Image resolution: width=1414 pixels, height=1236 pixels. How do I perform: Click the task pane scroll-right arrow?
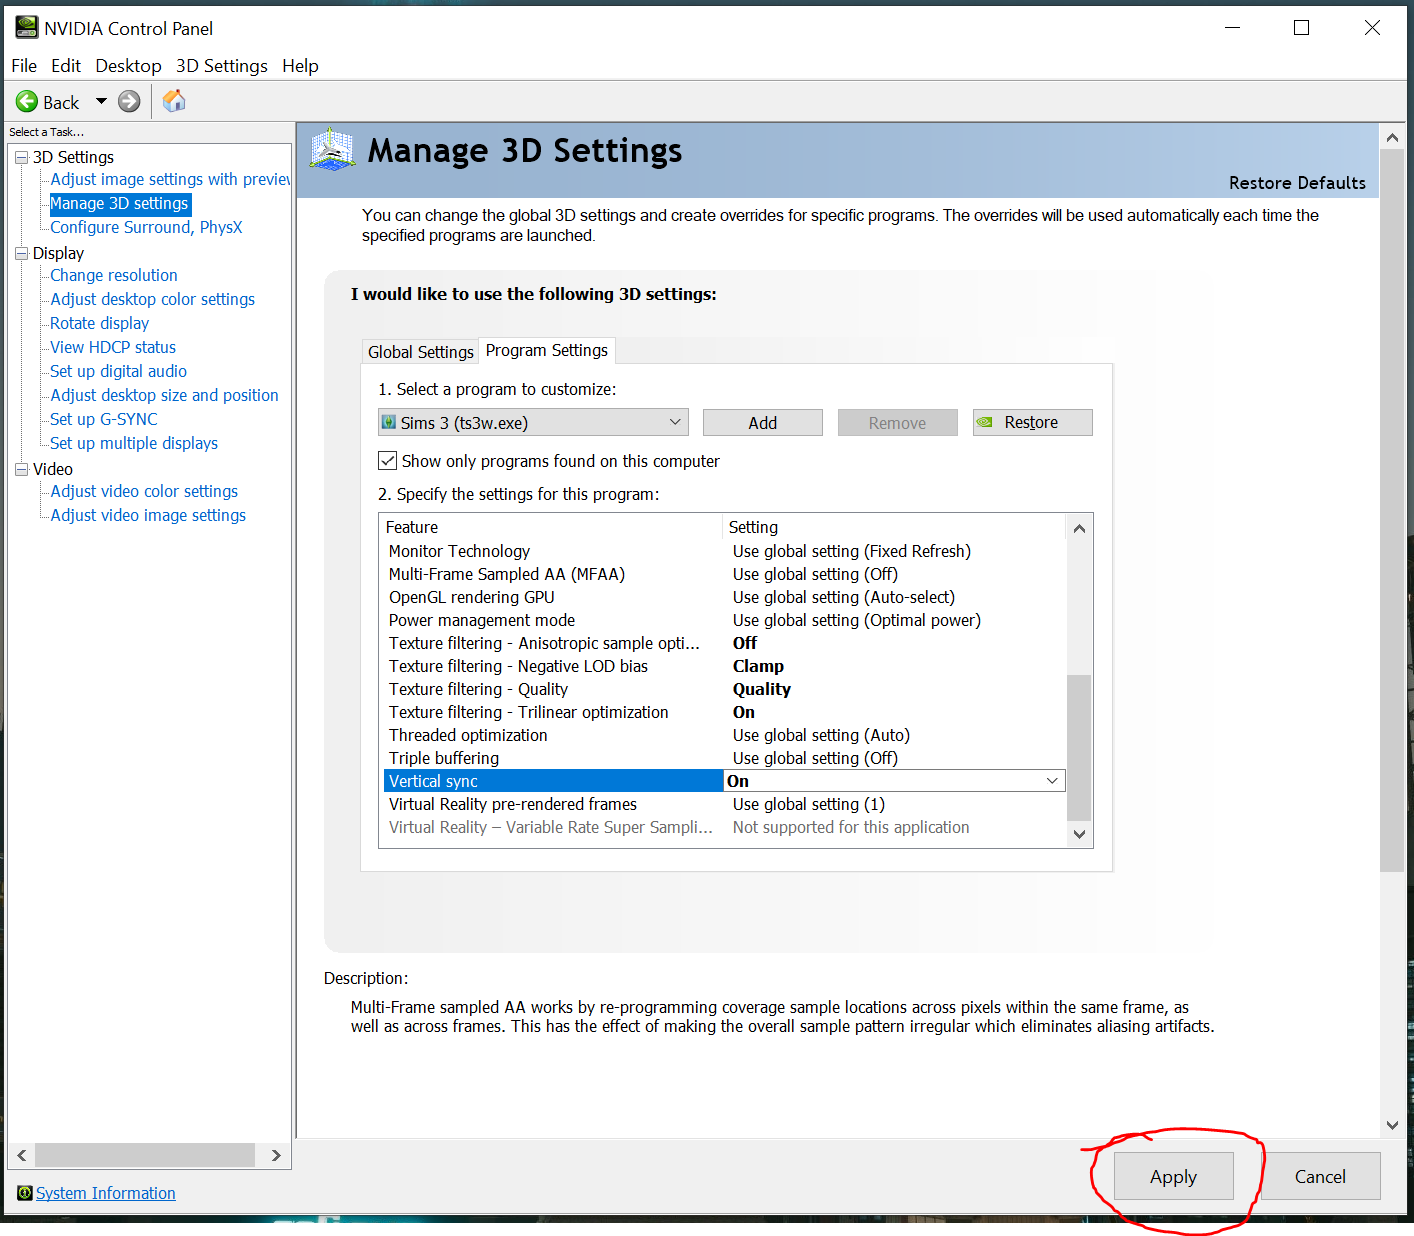276,1155
